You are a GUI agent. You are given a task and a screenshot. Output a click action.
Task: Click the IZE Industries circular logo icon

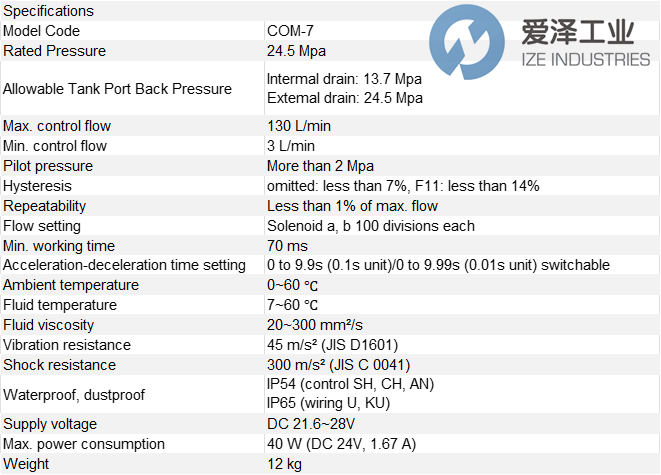[x=463, y=46]
